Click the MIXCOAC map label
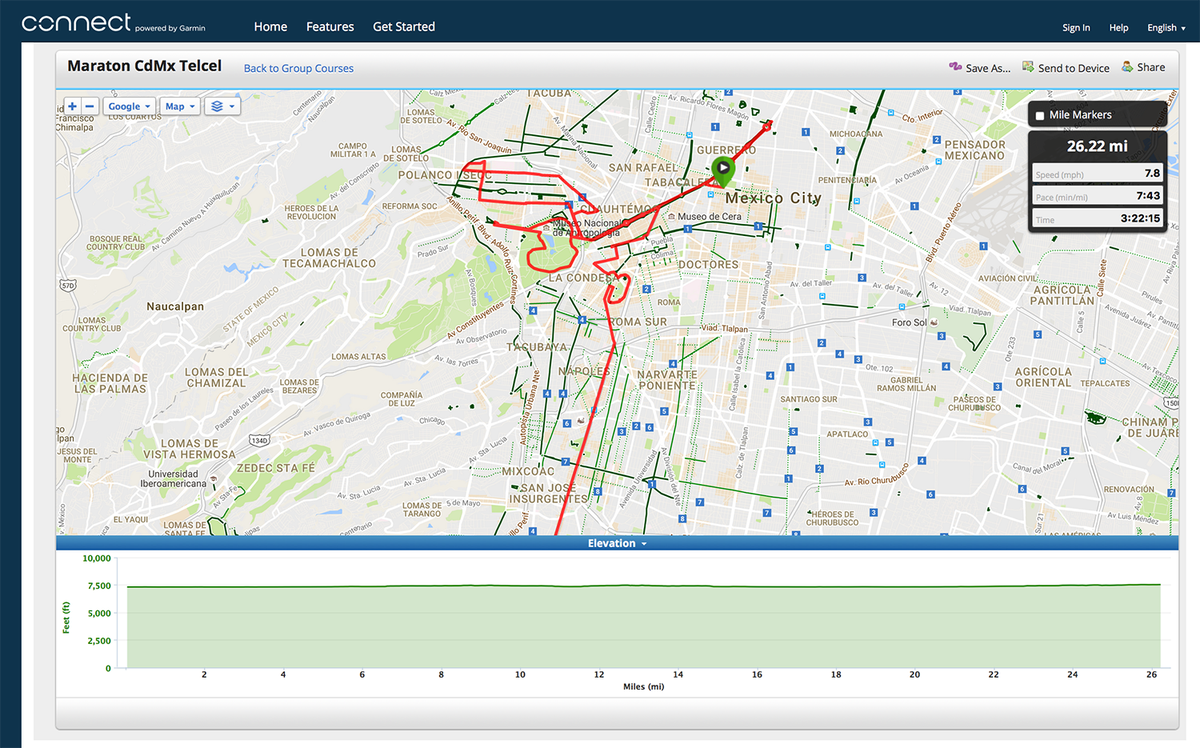Image resolution: width=1200 pixels, height=748 pixels. coord(528,470)
